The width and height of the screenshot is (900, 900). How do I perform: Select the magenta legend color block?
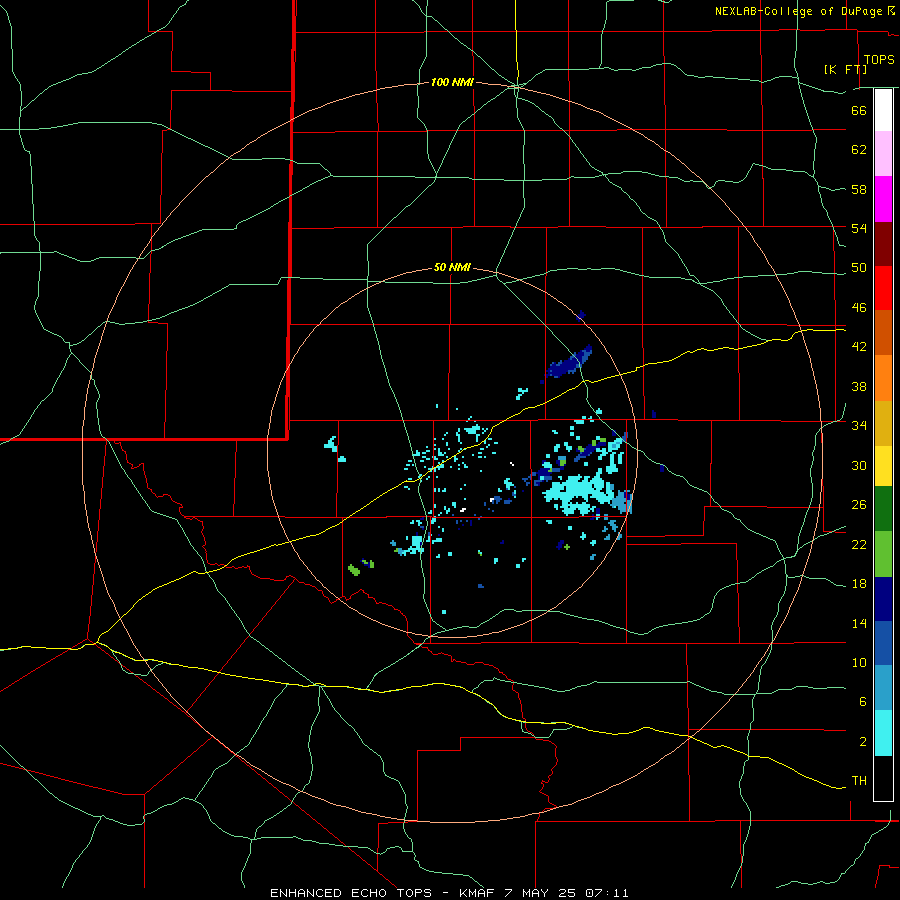883,199
